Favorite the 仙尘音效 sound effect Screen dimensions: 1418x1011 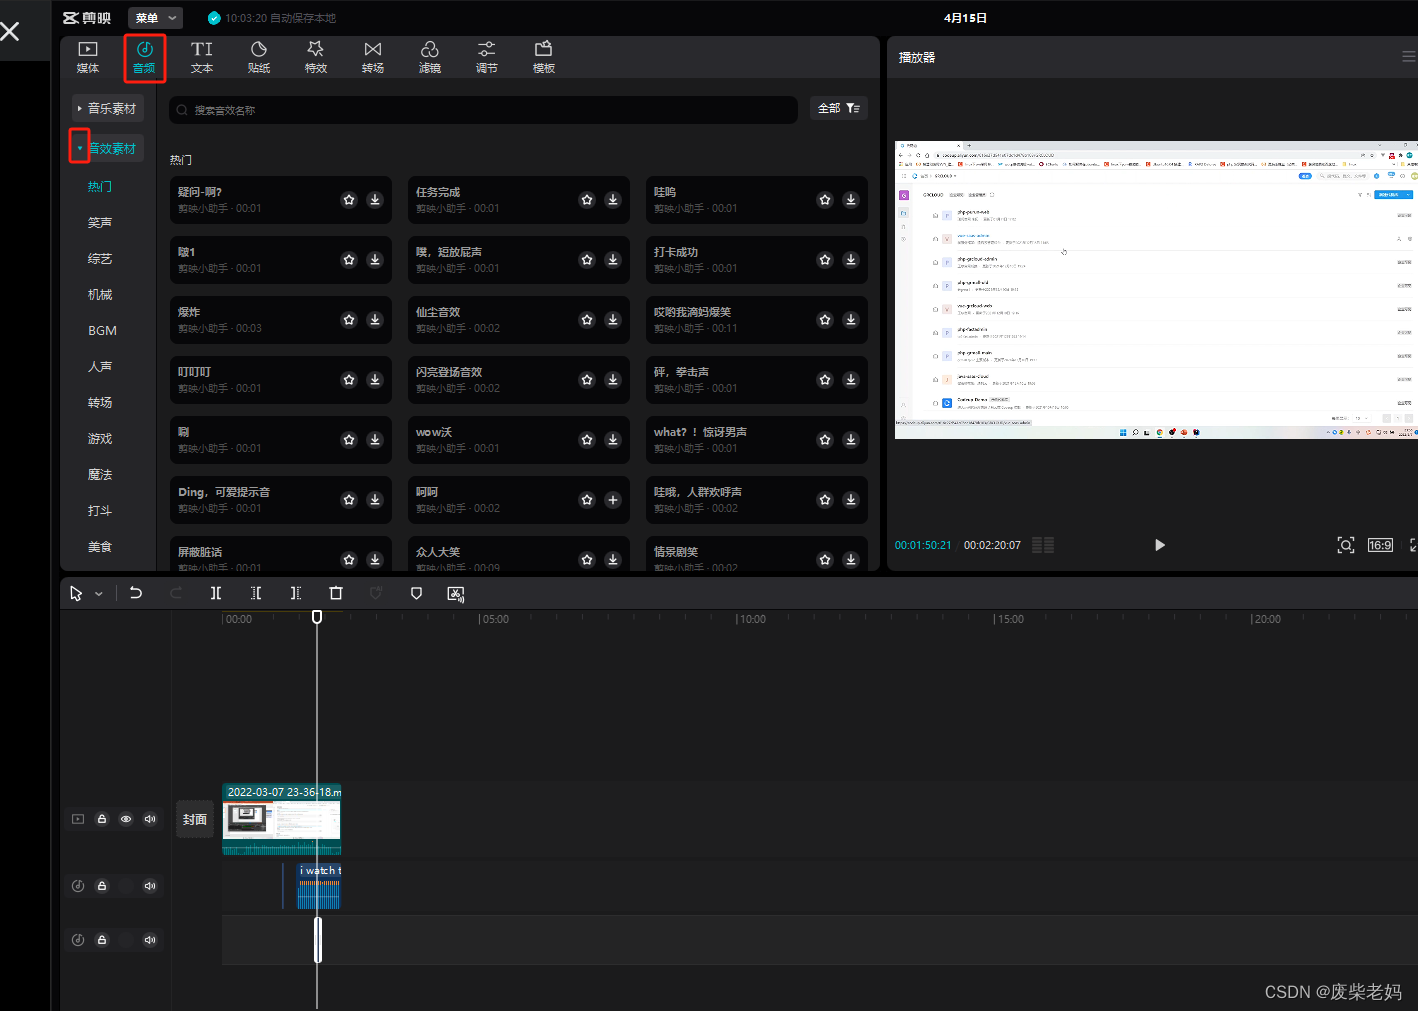[x=587, y=320]
